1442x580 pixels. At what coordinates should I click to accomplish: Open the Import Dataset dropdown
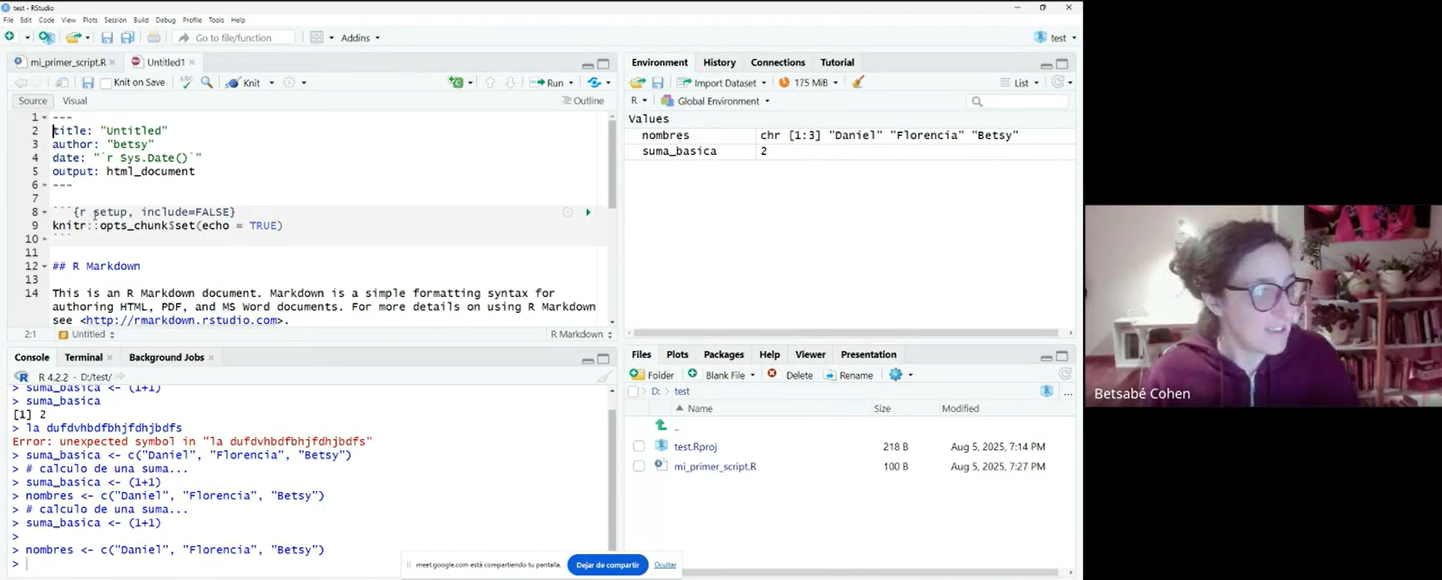(x=722, y=83)
